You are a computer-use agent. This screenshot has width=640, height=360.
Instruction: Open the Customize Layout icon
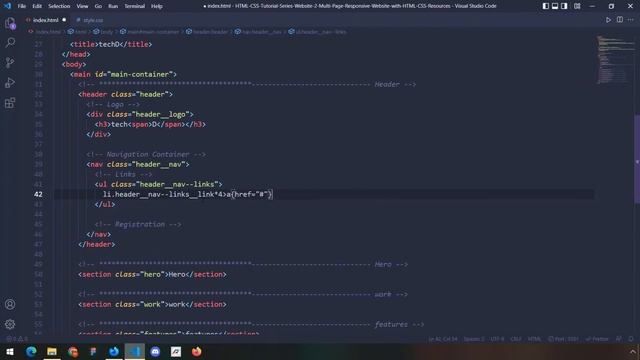click(x=577, y=6)
